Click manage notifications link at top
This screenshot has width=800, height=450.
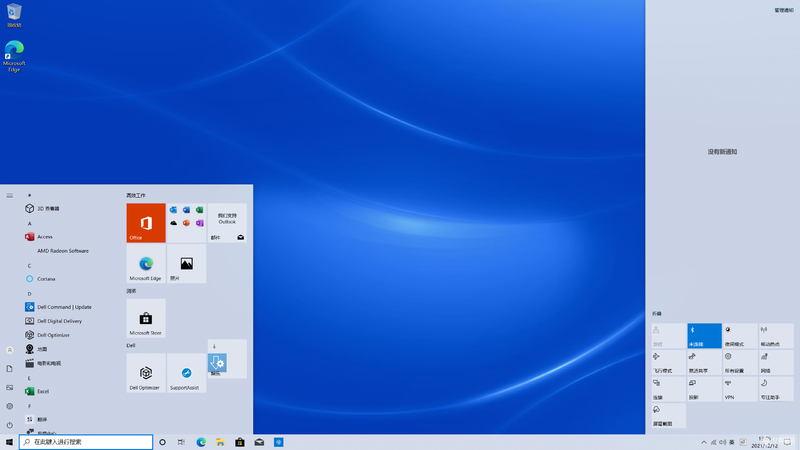(784, 10)
